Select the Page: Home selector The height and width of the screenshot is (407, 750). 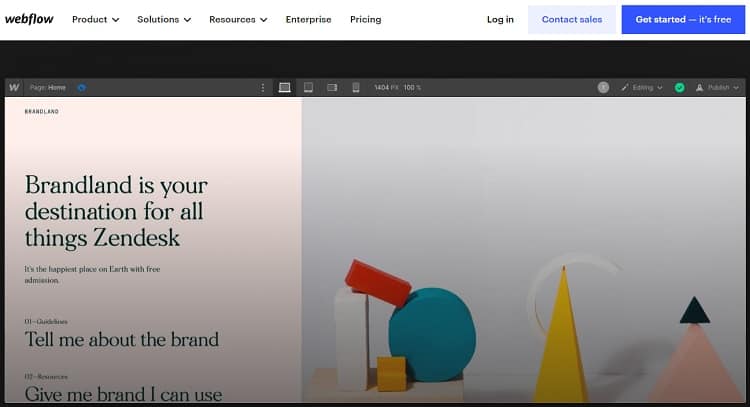coord(47,88)
